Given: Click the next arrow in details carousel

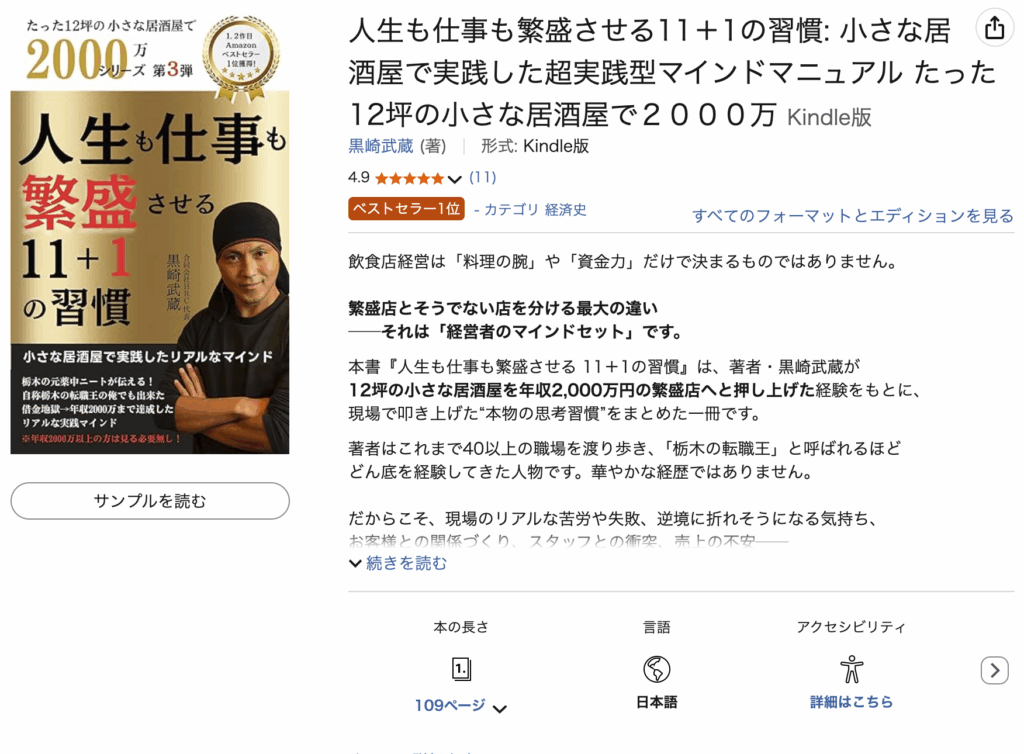Looking at the screenshot, I should (994, 670).
